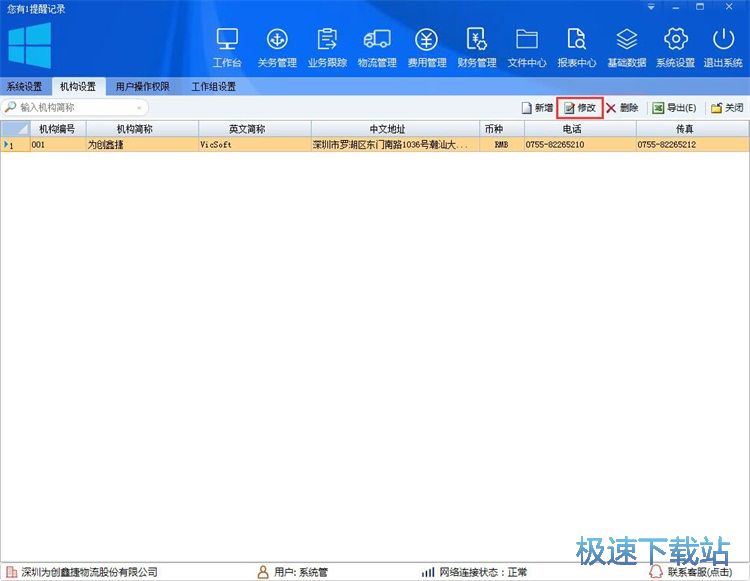Viewport: 750px width, 581px height.
Task: Click the 修改 edit button
Action: tap(580, 108)
